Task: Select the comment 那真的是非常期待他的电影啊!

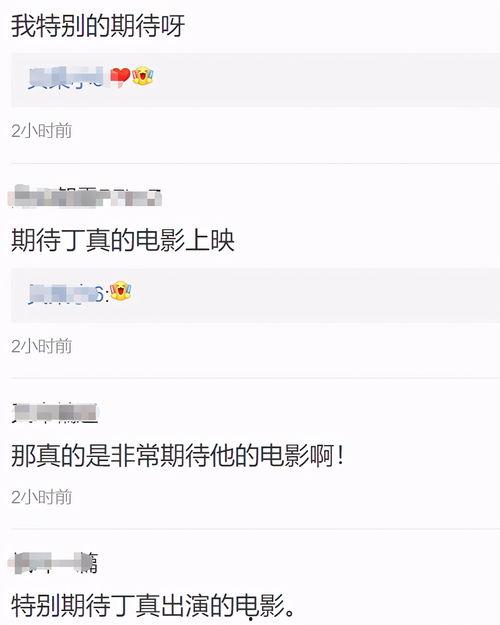Action: [x=177, y=455]
